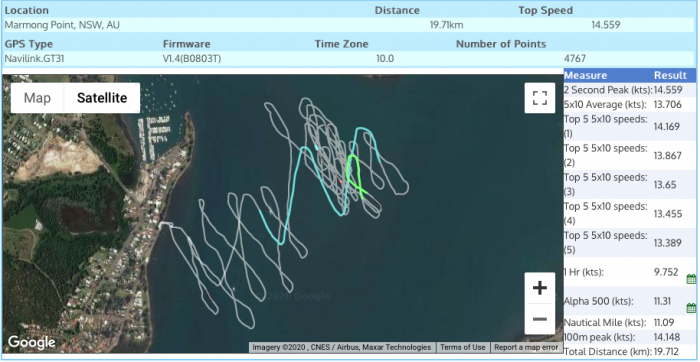
Task: Click the Result column header
Action: point(670,75)
